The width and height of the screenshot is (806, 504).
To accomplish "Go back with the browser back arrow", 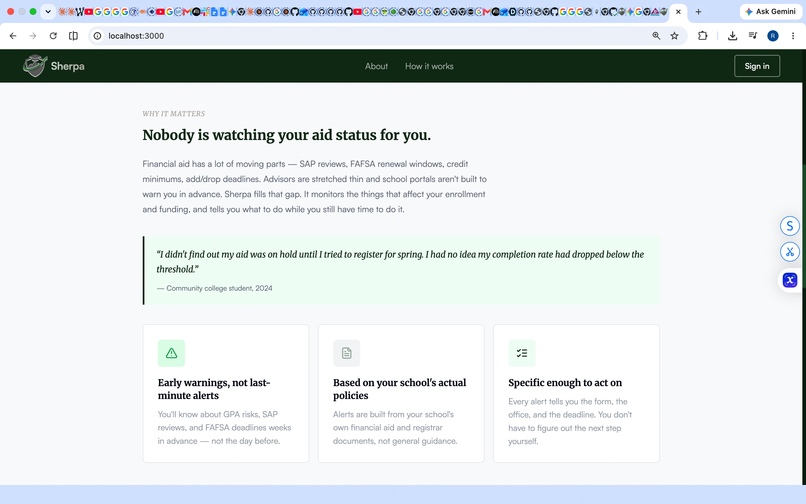I will pyautogui.click(x=13, y=36).
